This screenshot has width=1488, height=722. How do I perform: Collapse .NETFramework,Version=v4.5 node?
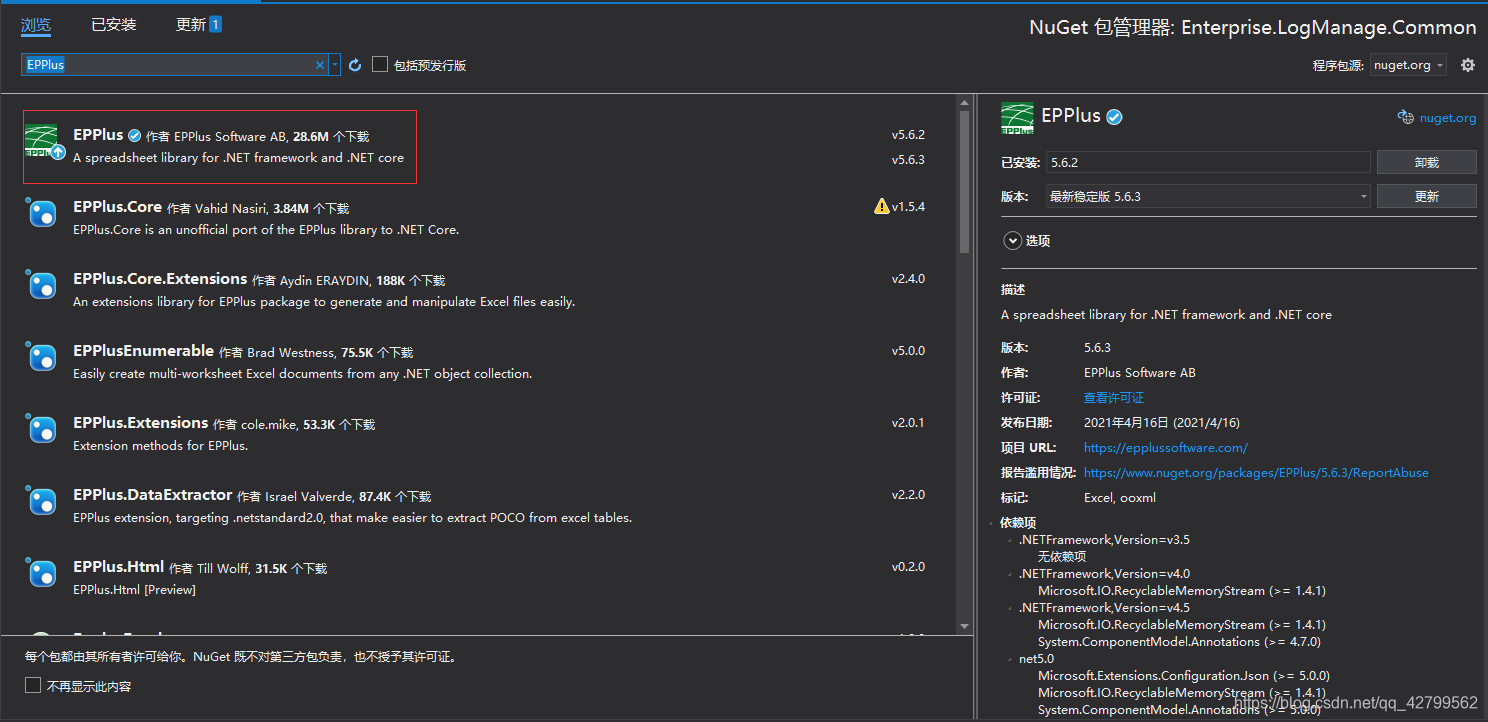(x=1011, y=608)
